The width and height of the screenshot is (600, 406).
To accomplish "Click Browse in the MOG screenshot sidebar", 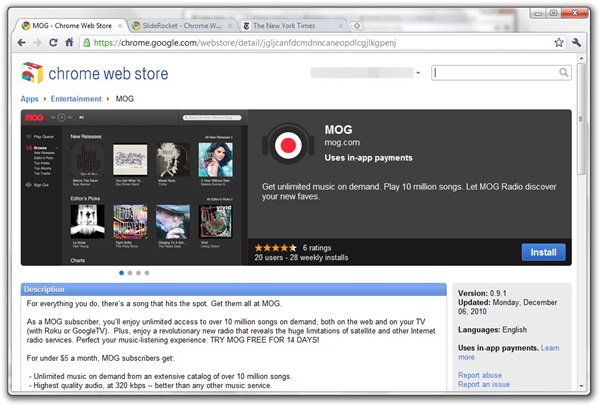I will pos(40,148).
